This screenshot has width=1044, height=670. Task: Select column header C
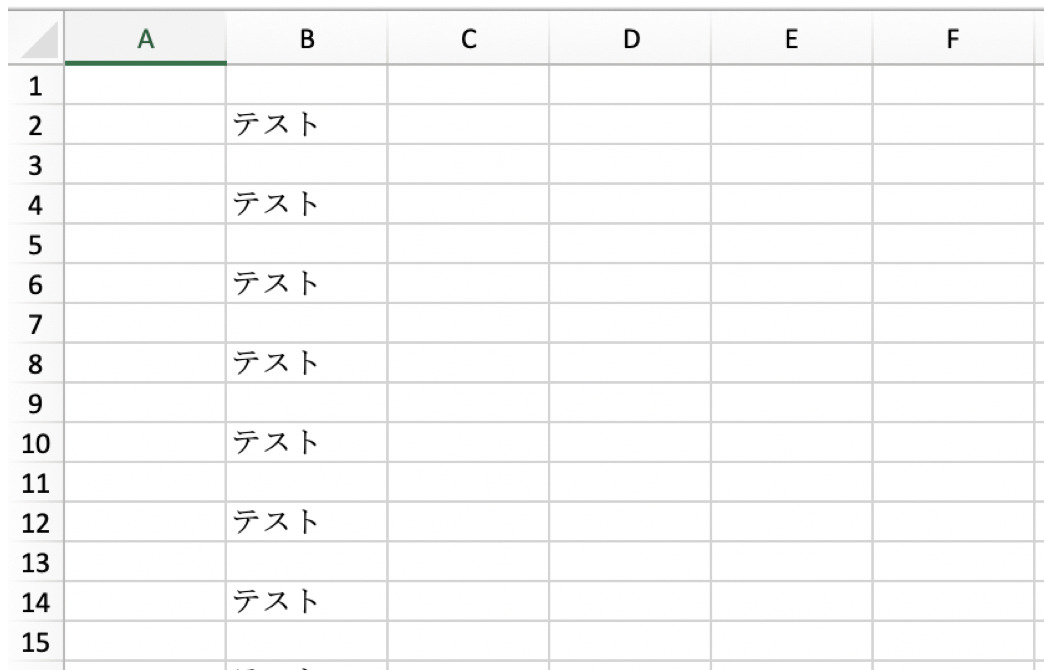coord(468,40)
